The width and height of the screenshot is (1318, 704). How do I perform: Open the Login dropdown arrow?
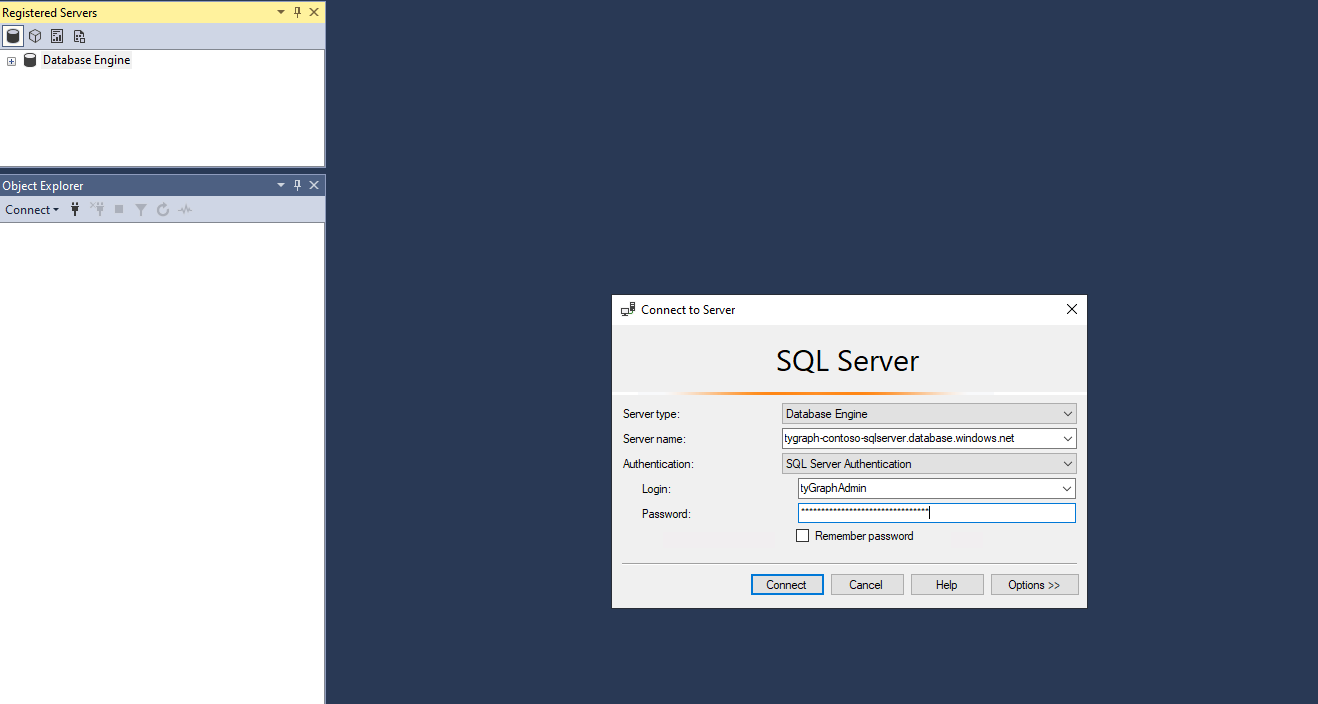[x=1068, y=489]
